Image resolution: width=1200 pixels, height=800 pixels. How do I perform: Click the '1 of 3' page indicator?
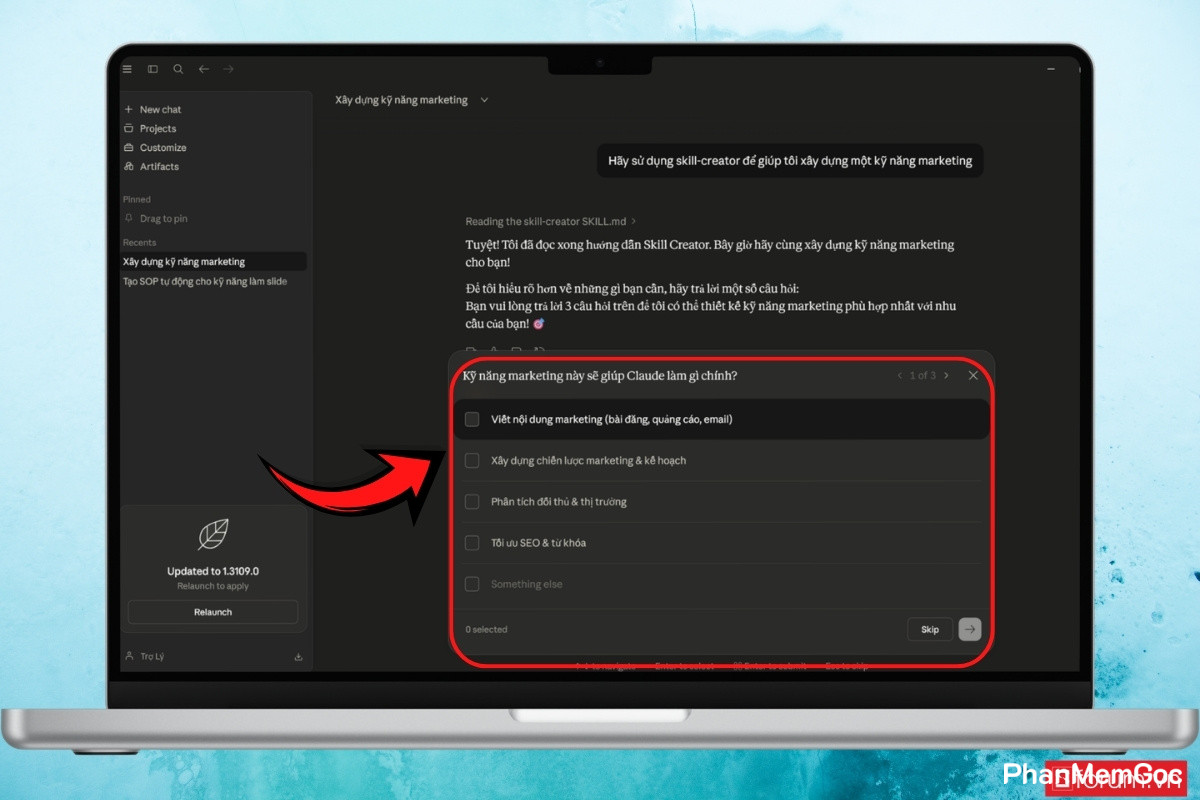[x=923, y=375]
